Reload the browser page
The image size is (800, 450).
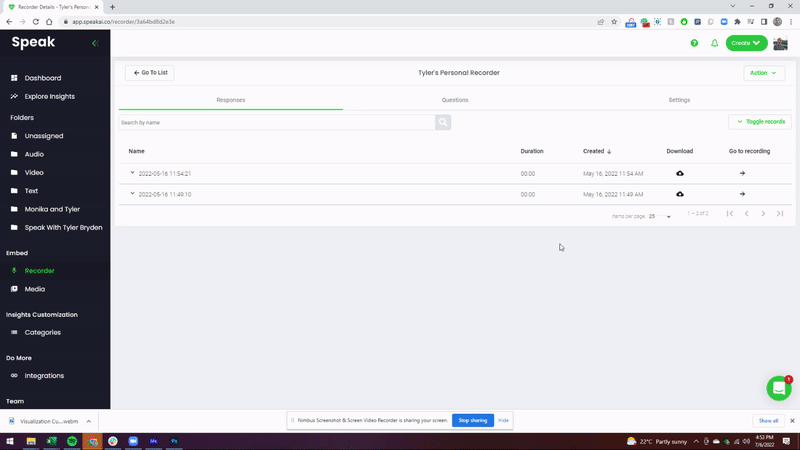click(36, 22)
